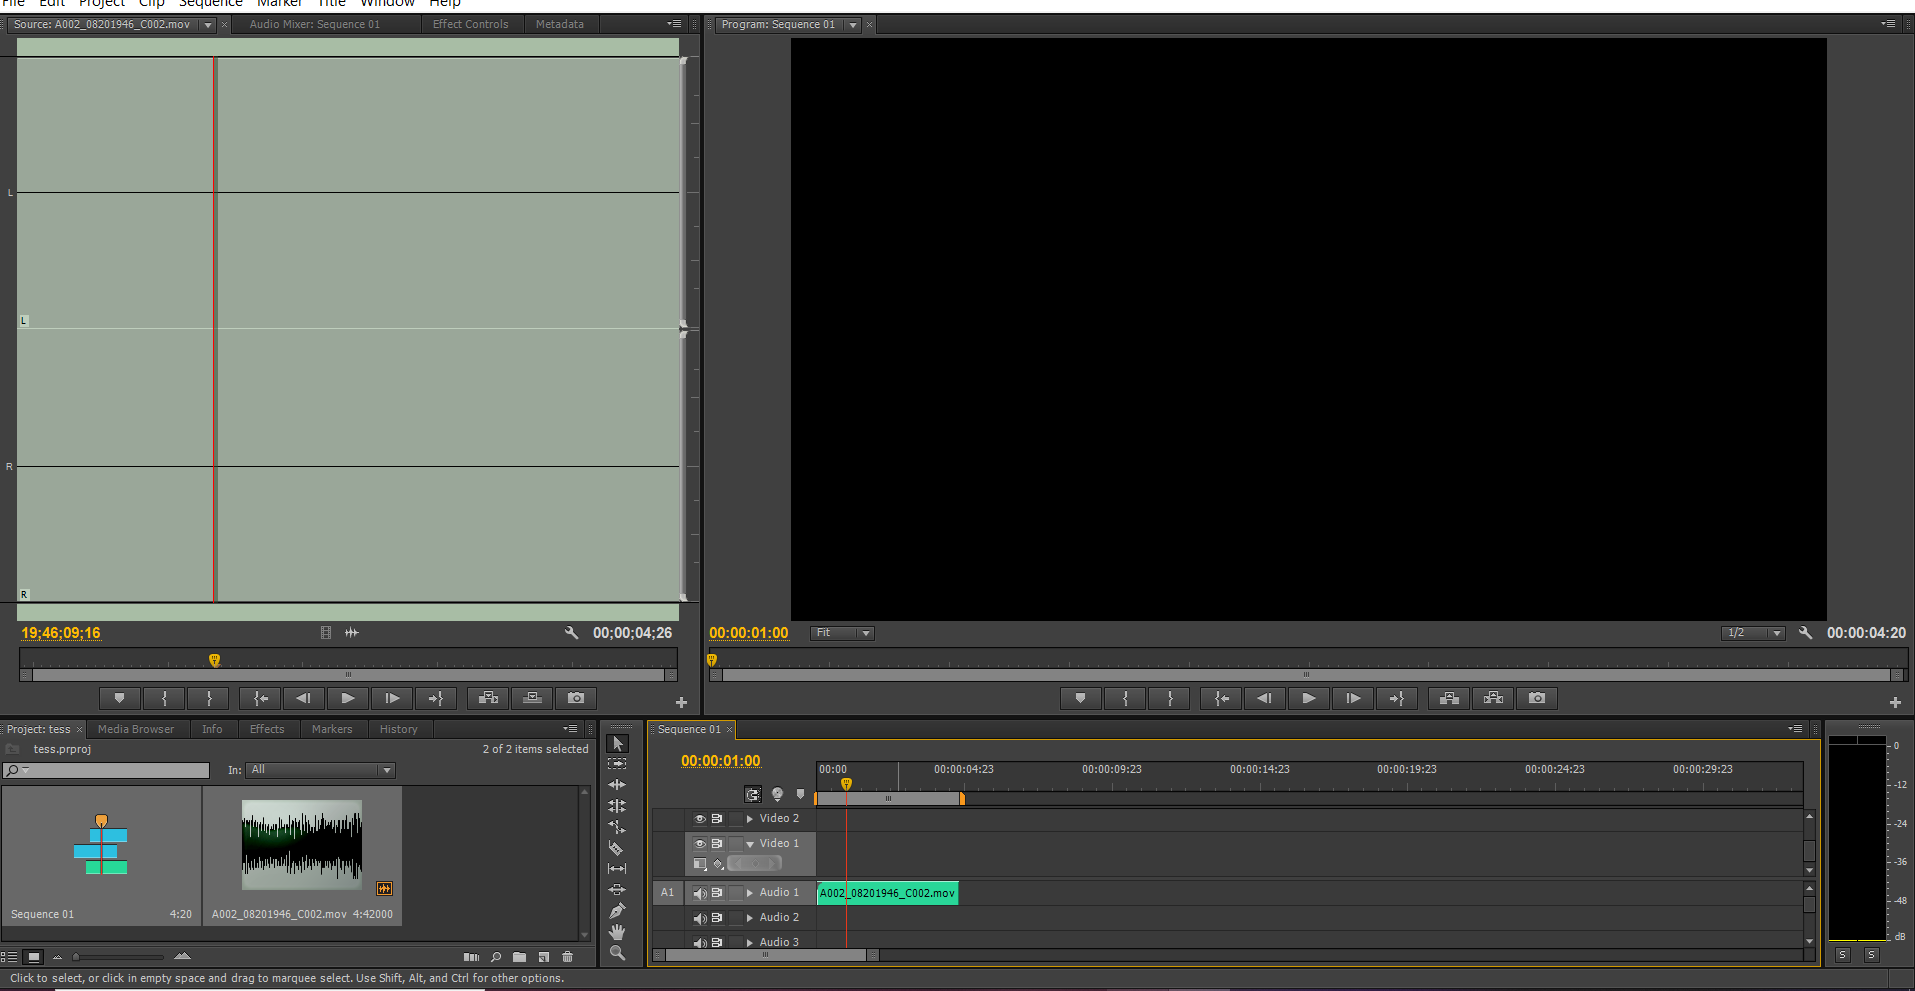
Task: Switch Project panel to List View
Action: point(9,957)
